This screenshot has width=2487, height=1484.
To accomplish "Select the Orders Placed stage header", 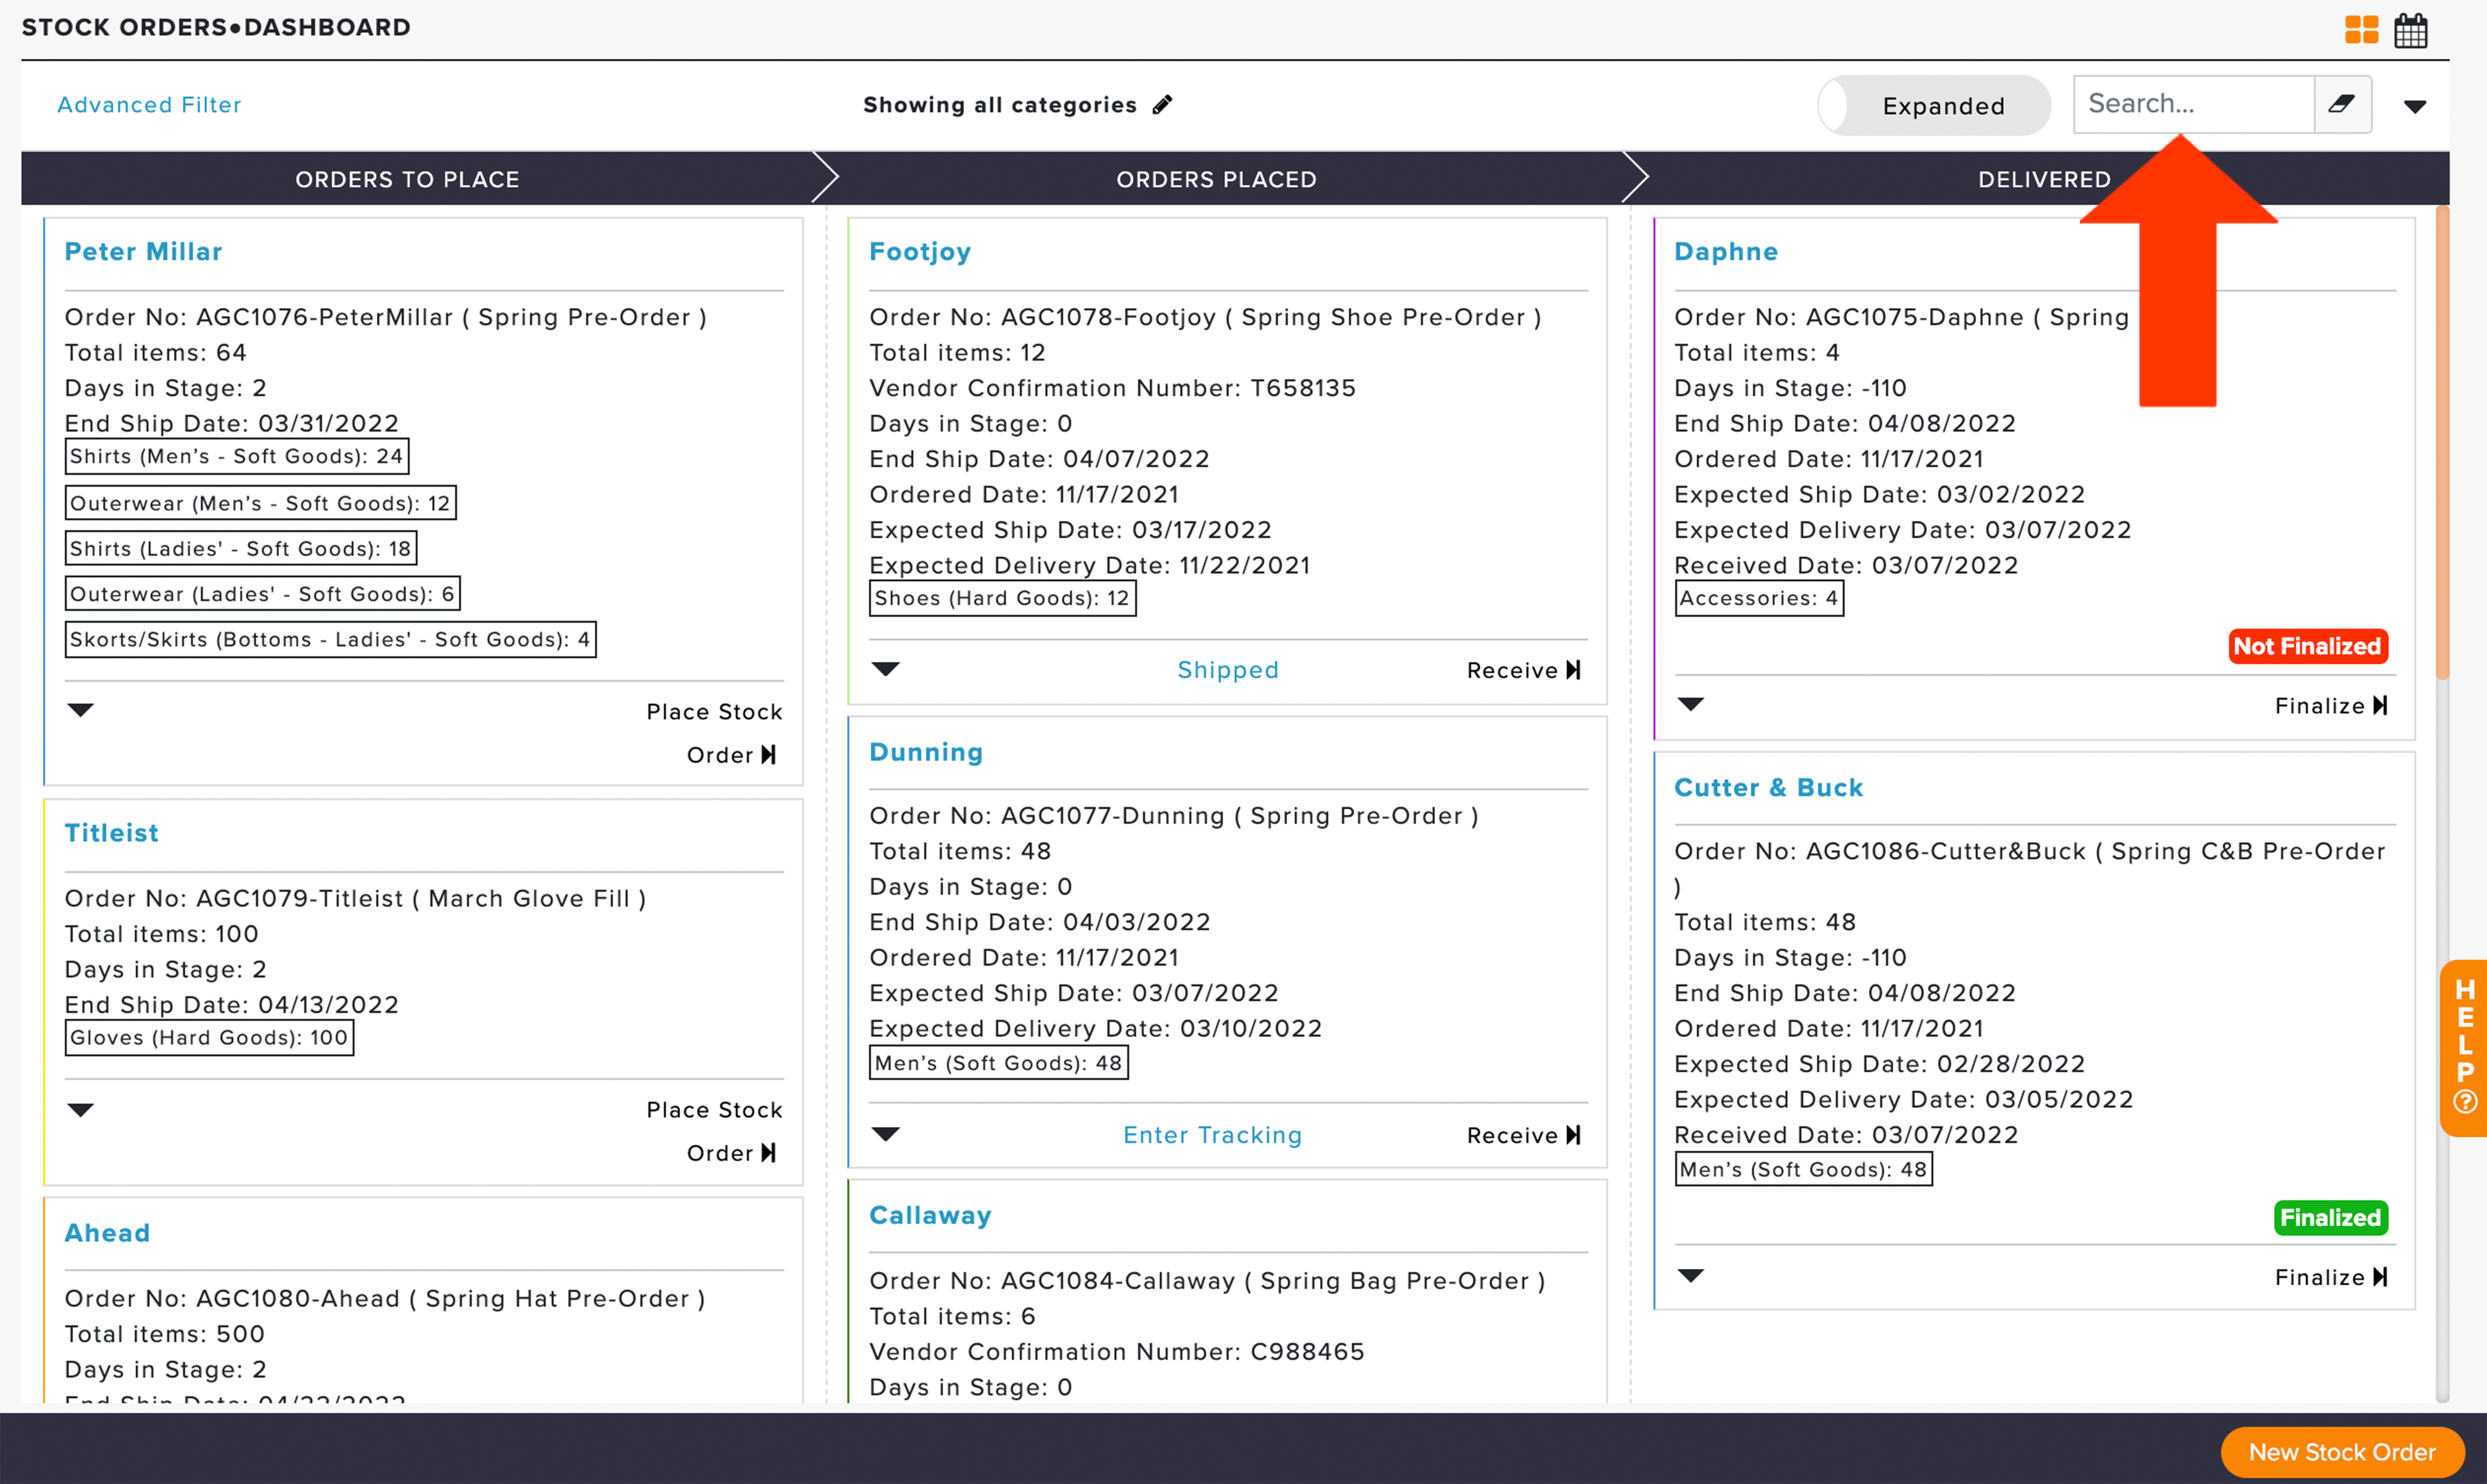I will pos(1216,180).
